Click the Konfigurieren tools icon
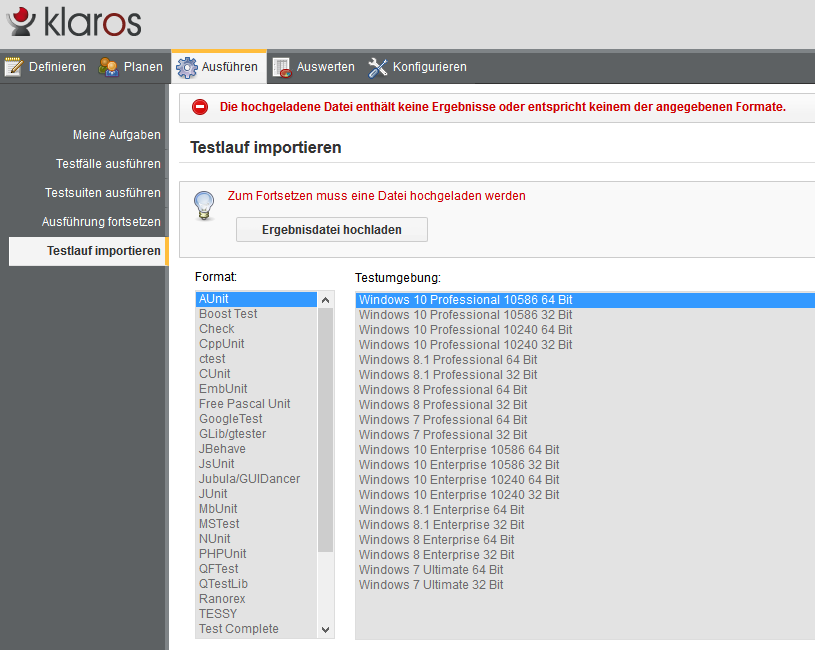Viewport: 815px width, 650px height. tap(377, 67)
